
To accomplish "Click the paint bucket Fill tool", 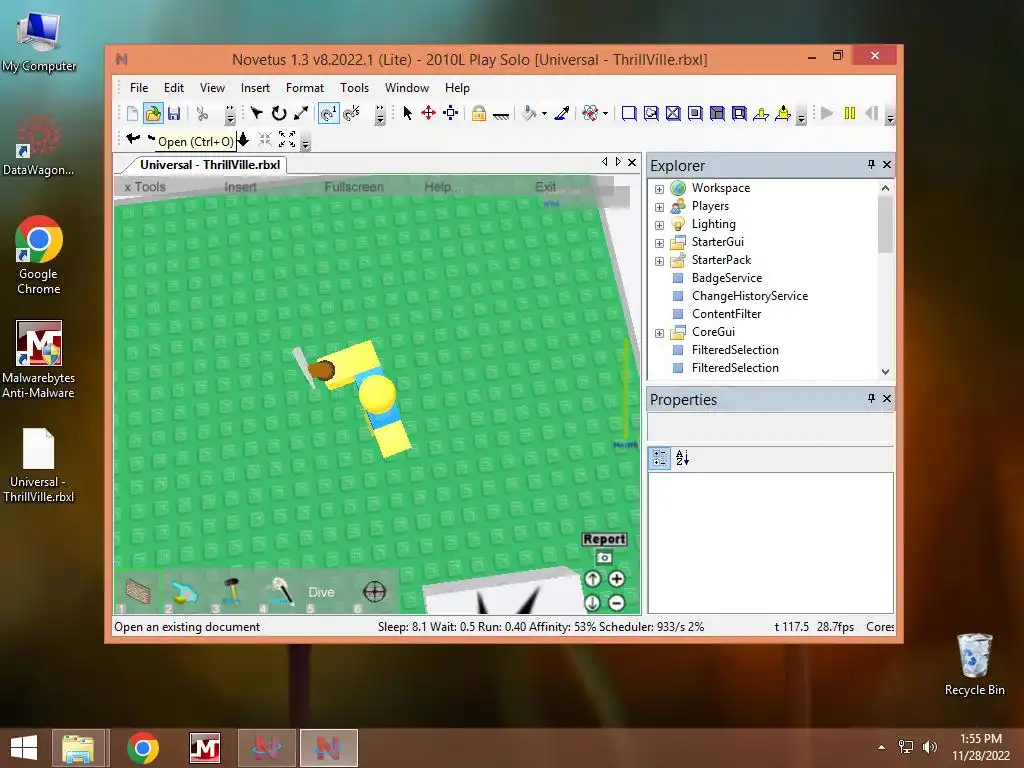I will tap(528, 114).
